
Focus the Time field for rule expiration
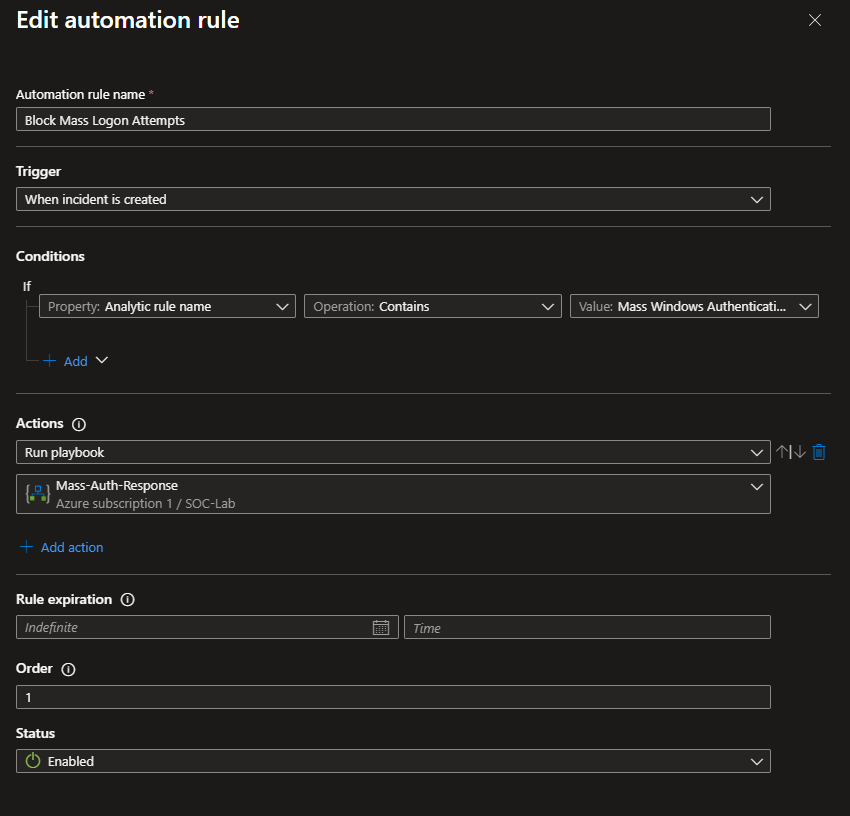point(587,627)
